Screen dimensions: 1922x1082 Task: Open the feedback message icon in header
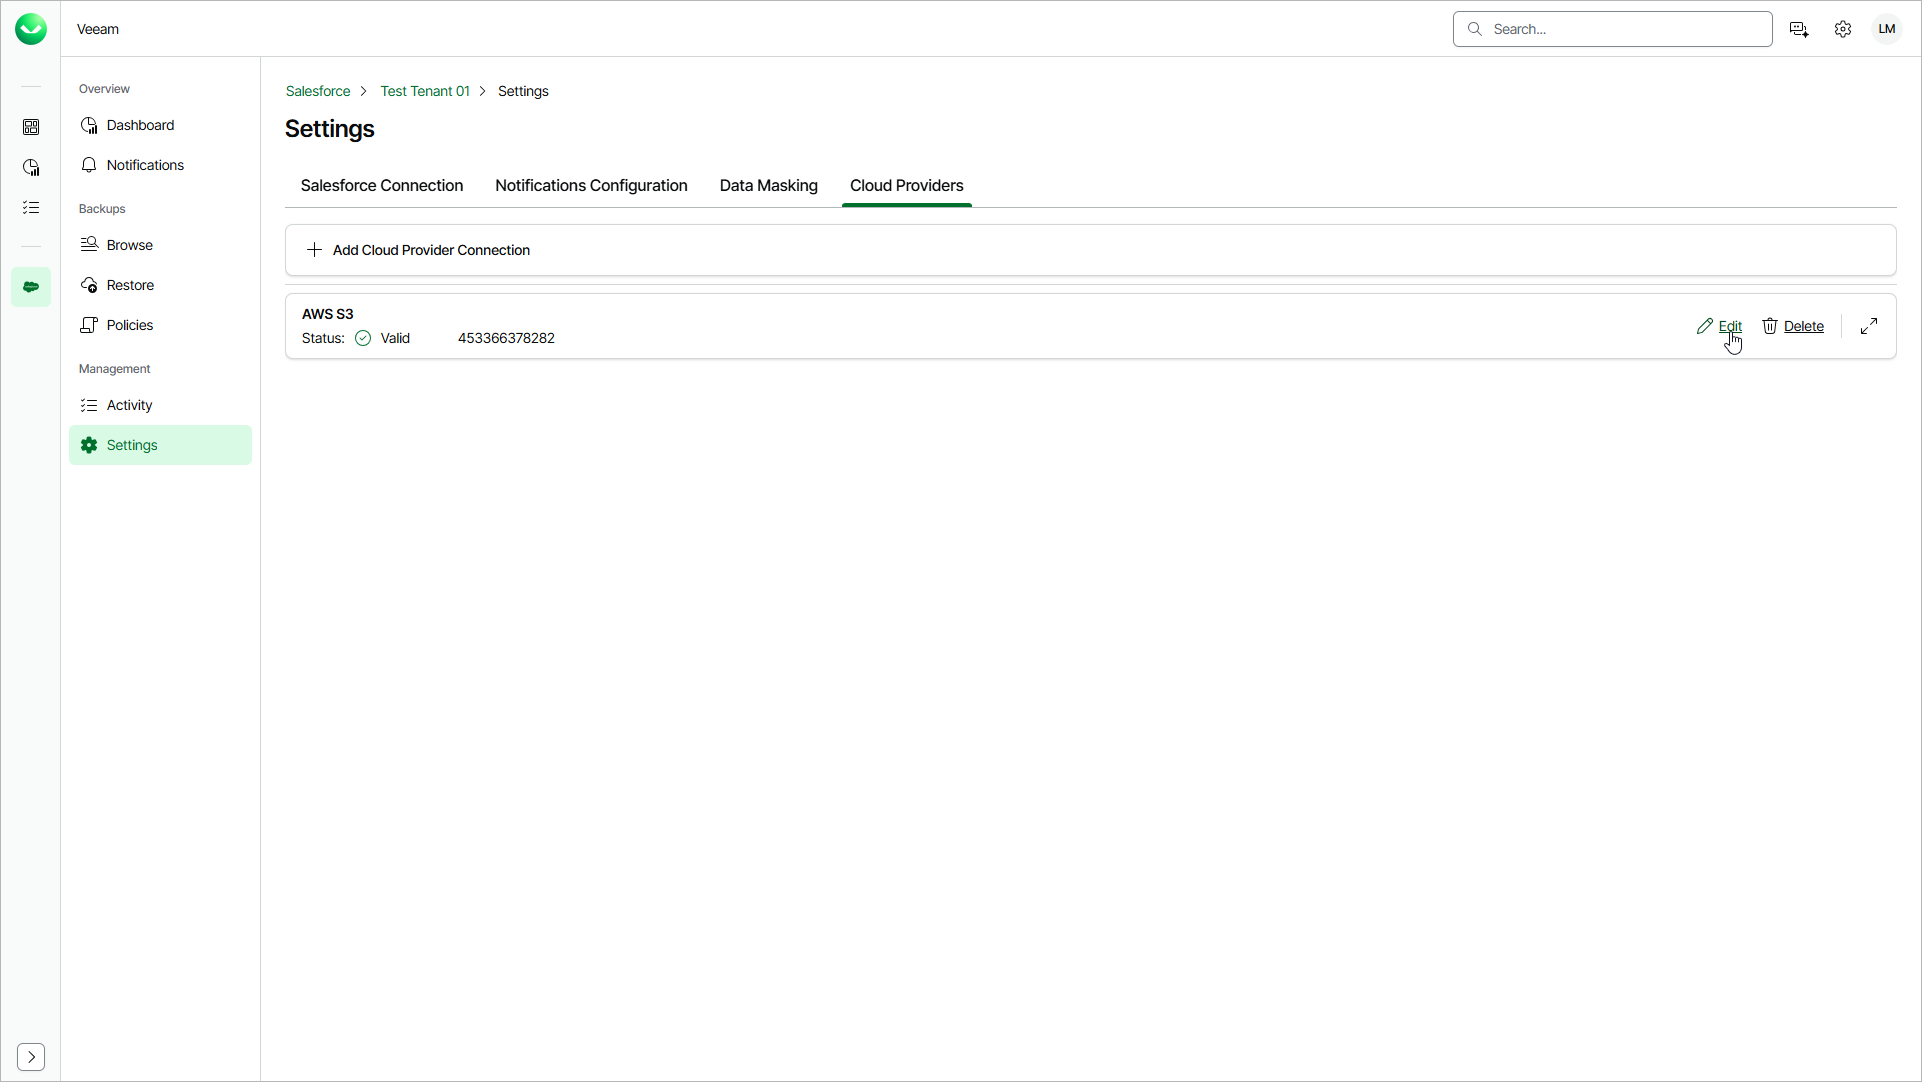pyautogui.click(x=1799, y=29)
